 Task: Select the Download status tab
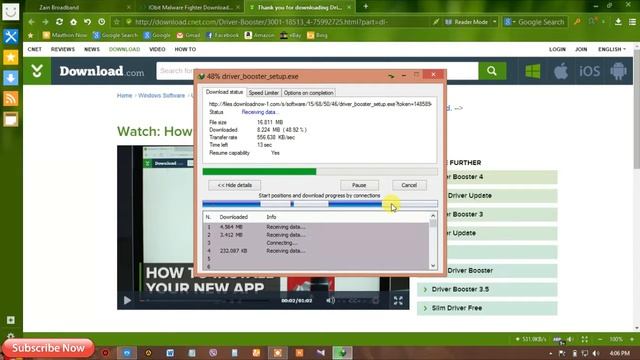pos(224,92)
